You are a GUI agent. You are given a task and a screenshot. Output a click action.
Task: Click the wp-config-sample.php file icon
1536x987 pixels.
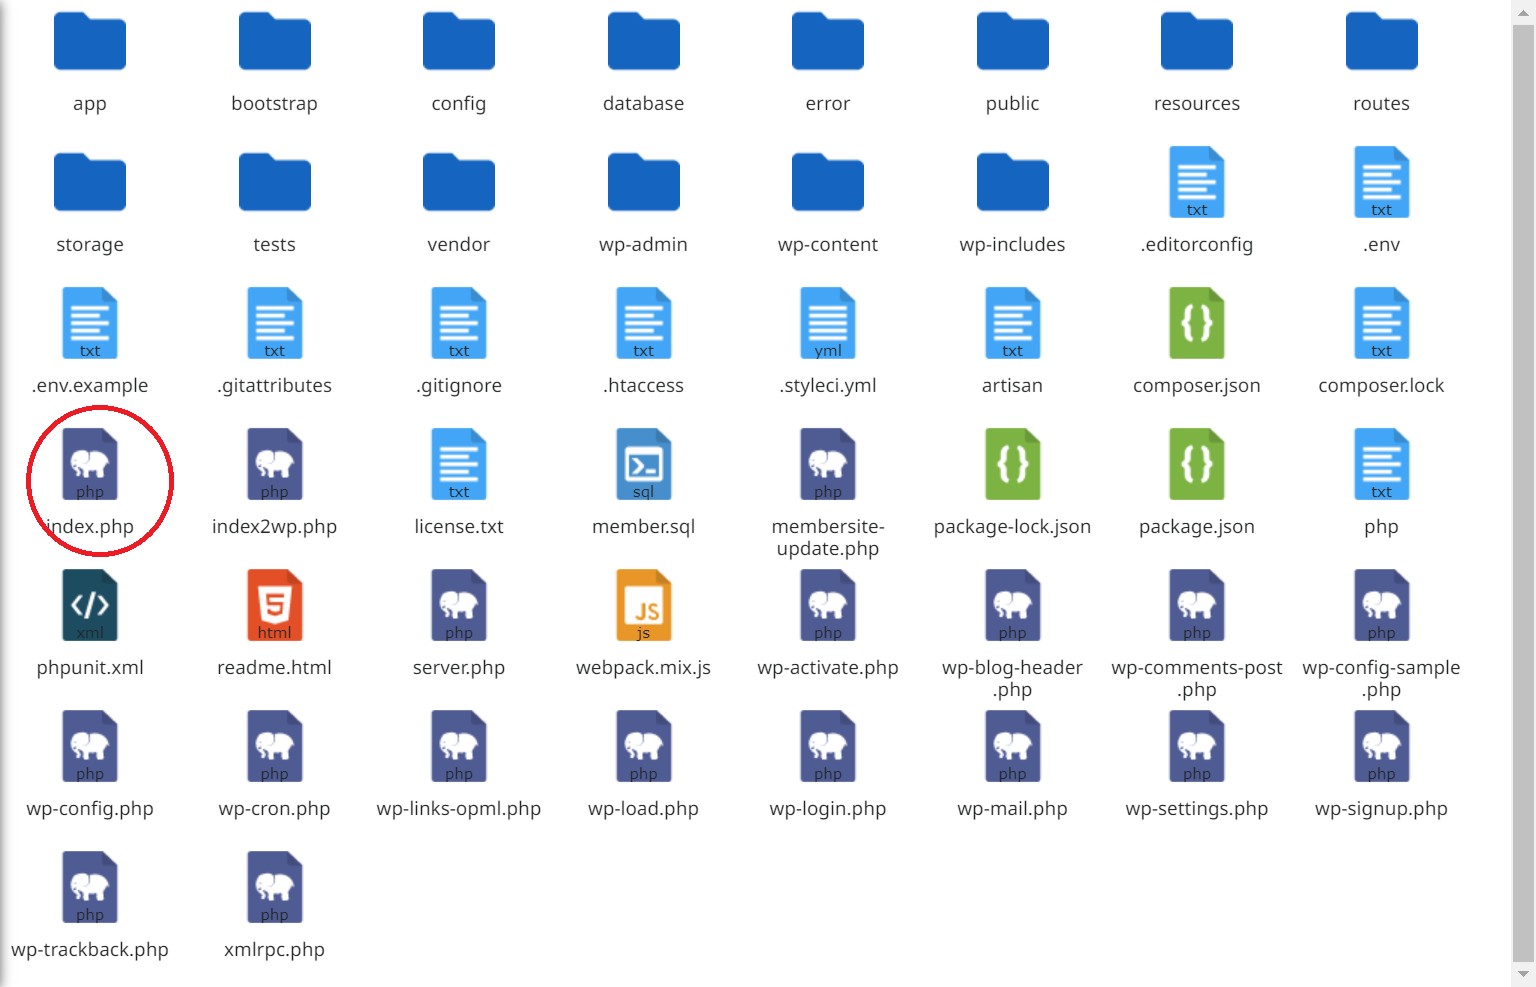click(1381, 605)
